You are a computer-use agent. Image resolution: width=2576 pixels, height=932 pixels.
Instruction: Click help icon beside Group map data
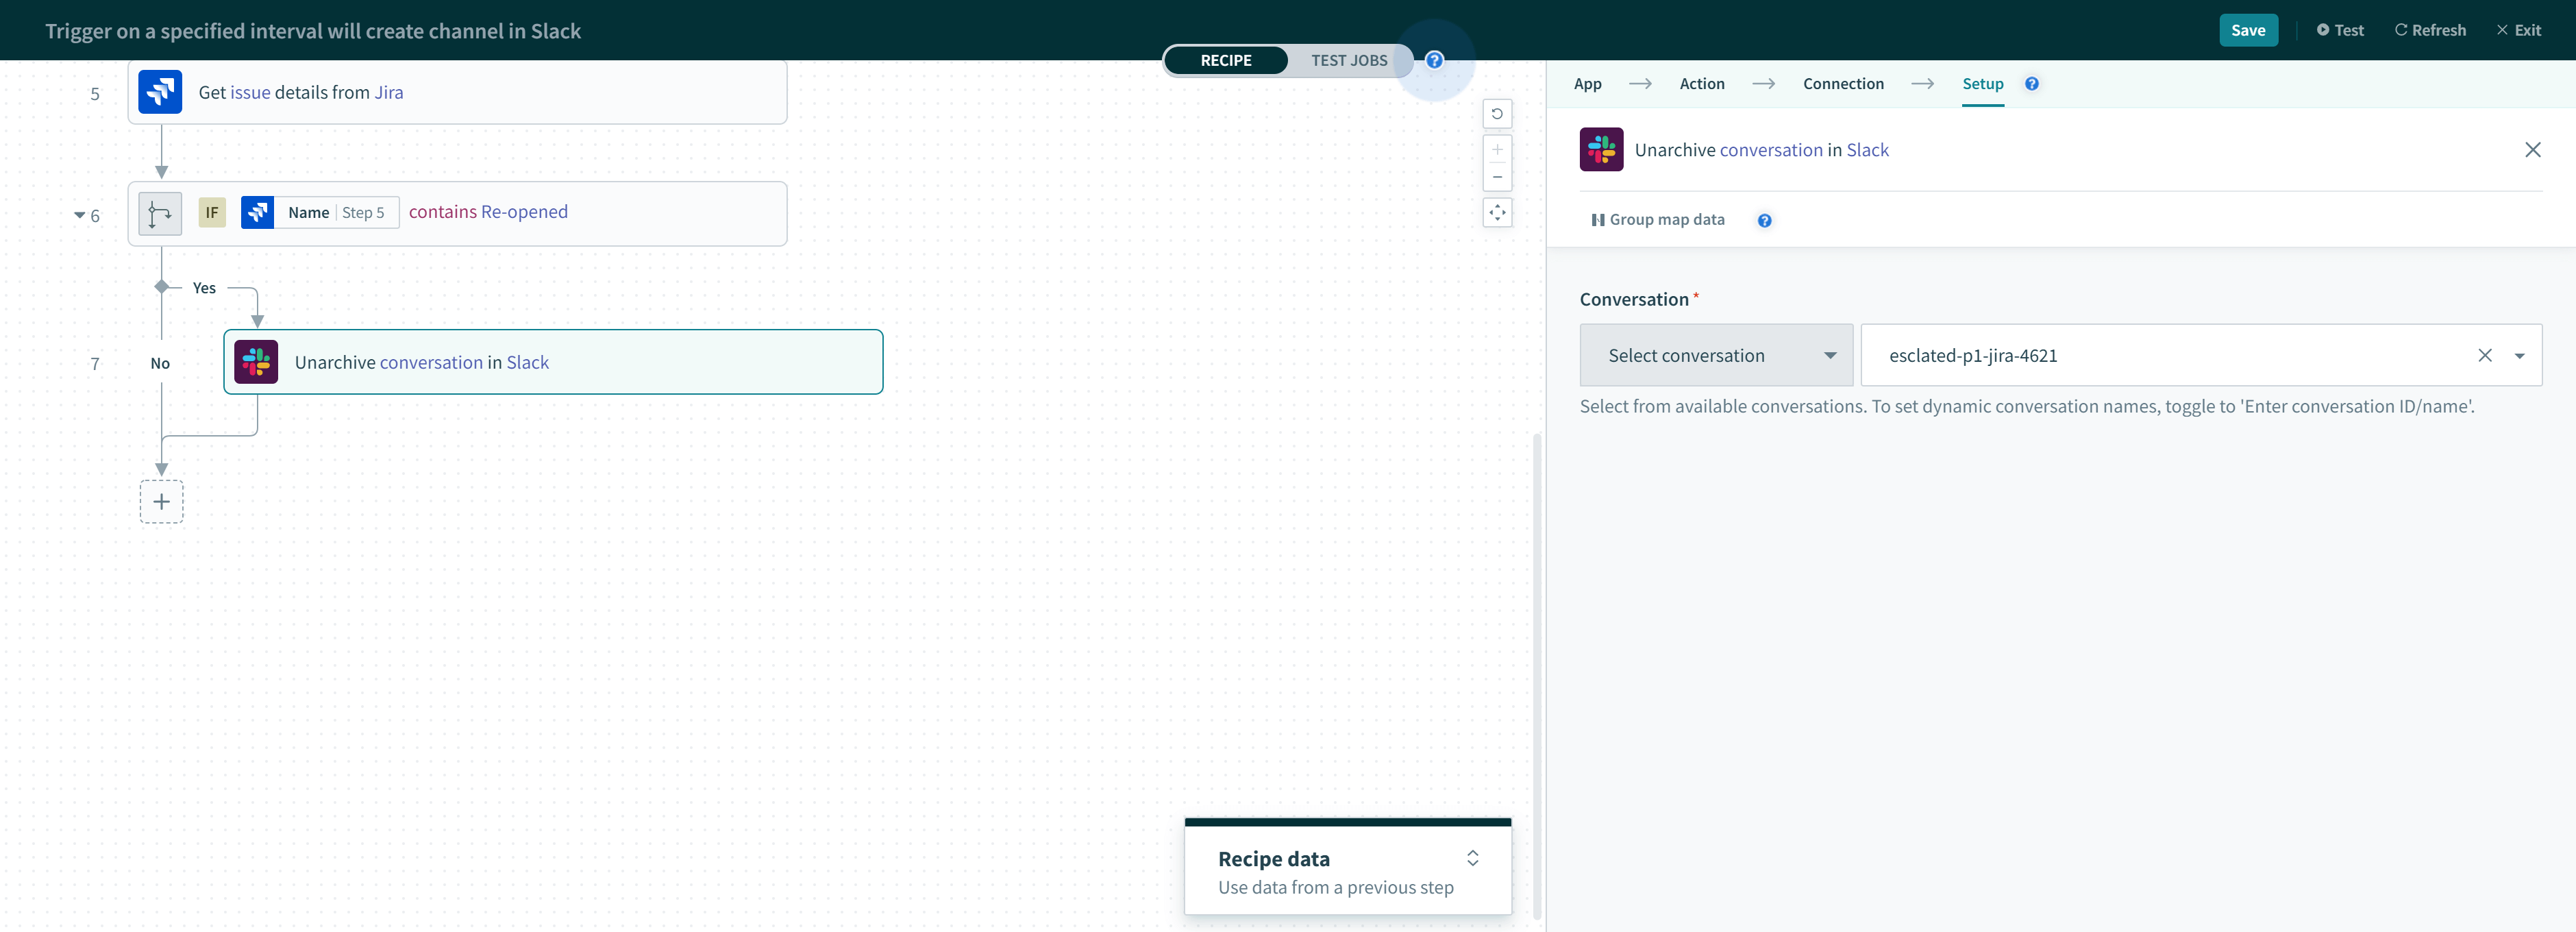[1764, 221]
